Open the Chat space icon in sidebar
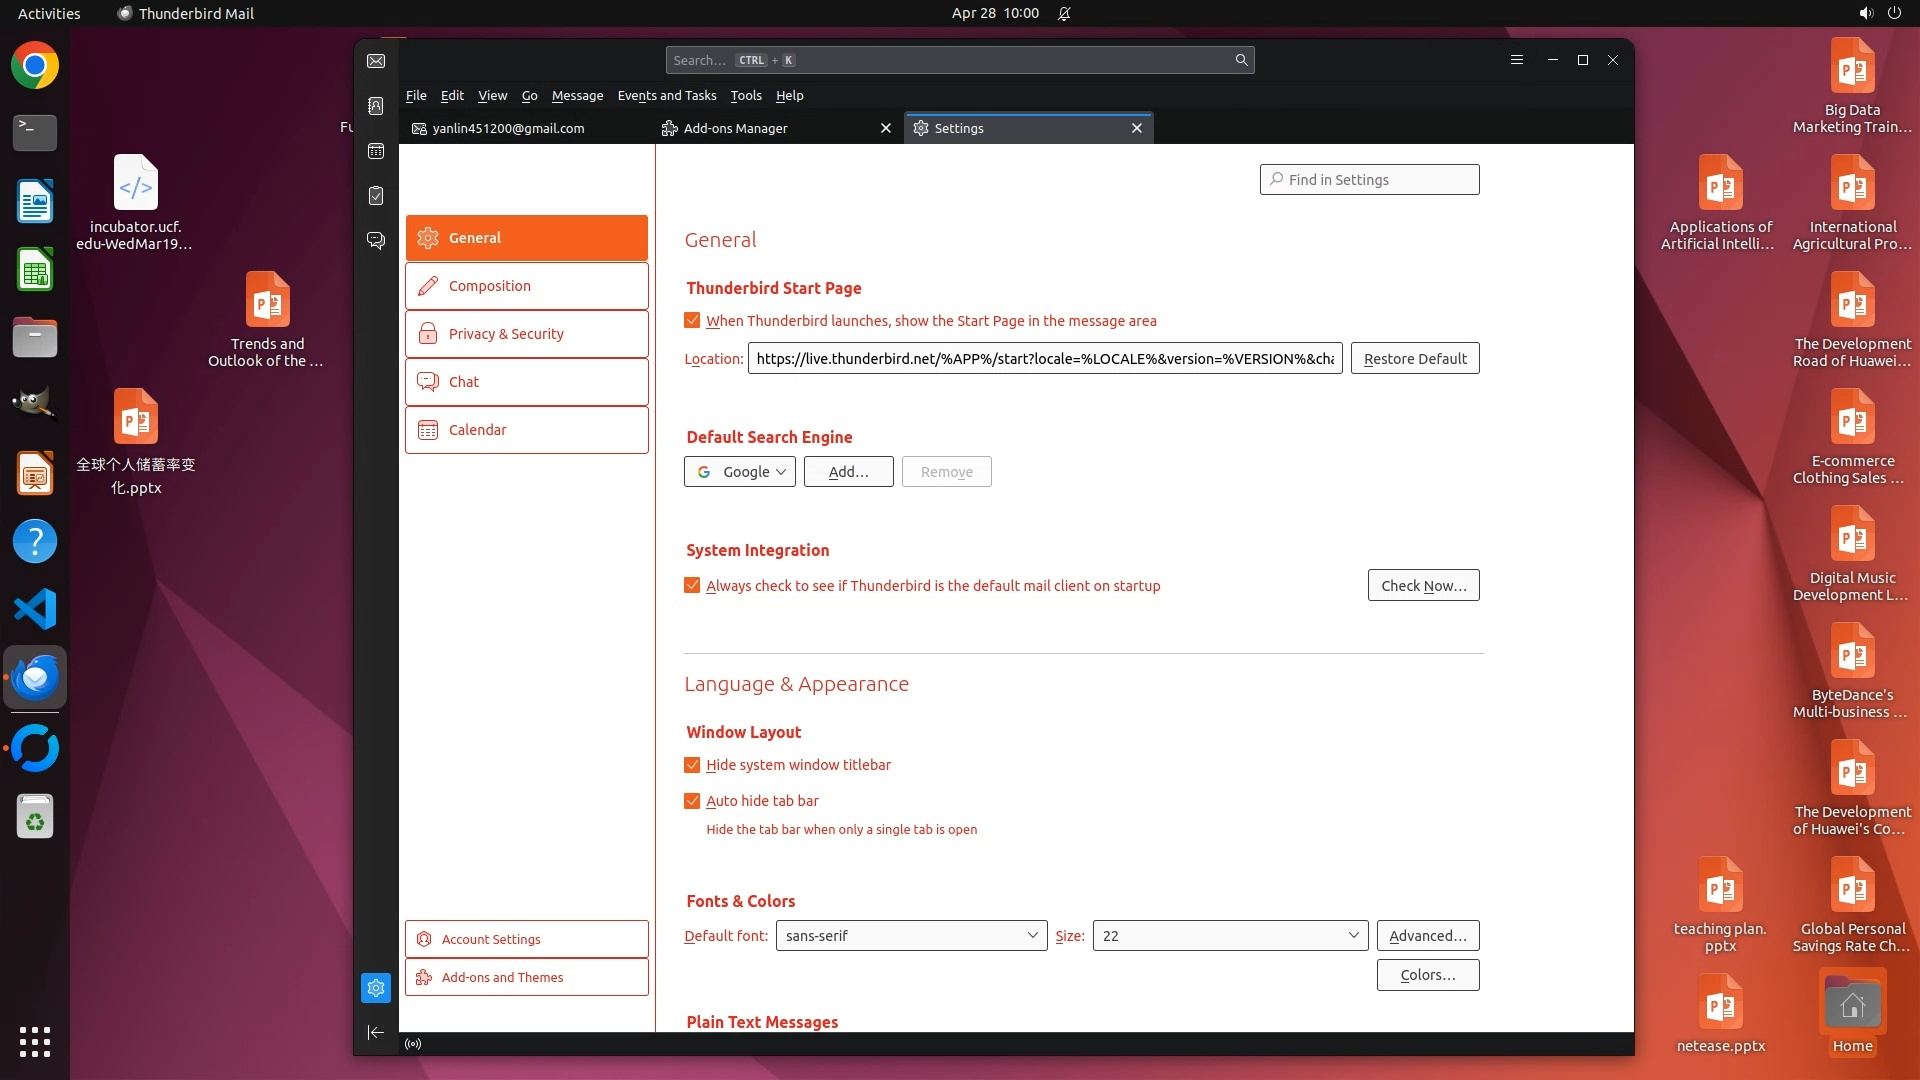The height and width of the screenshot is (1080, 1920). [376, 241]
